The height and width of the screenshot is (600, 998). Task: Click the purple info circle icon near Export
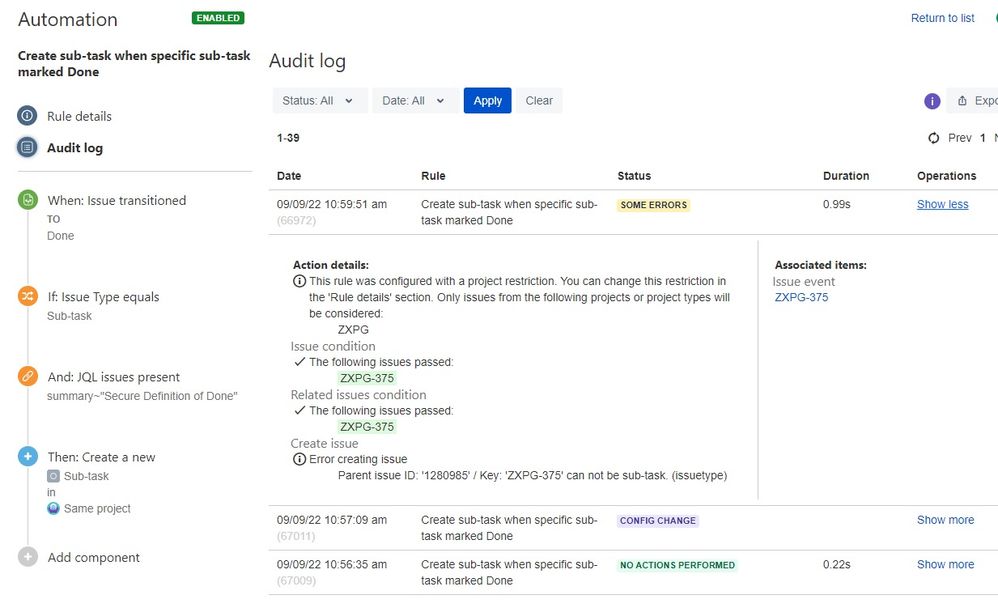[x=932, y=101]
